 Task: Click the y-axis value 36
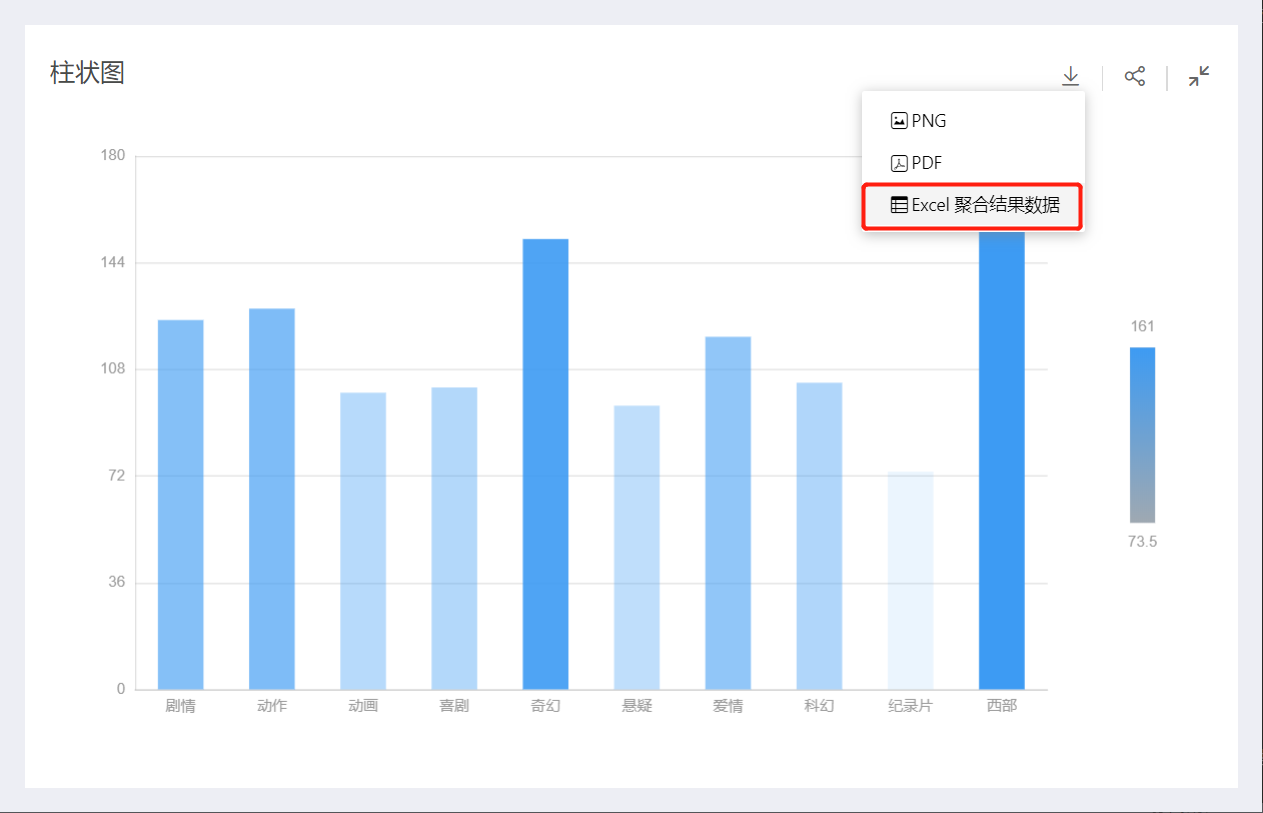click(117, 582)
